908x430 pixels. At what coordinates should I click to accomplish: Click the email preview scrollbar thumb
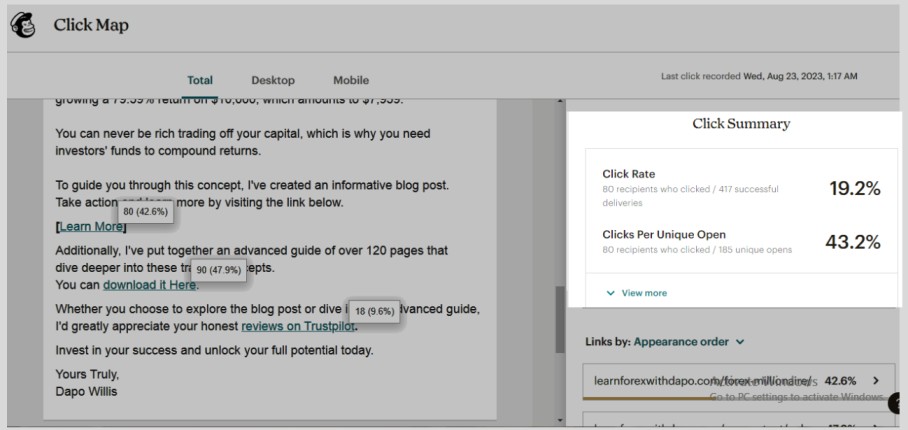pyautogui.click(x=559, y=319)
